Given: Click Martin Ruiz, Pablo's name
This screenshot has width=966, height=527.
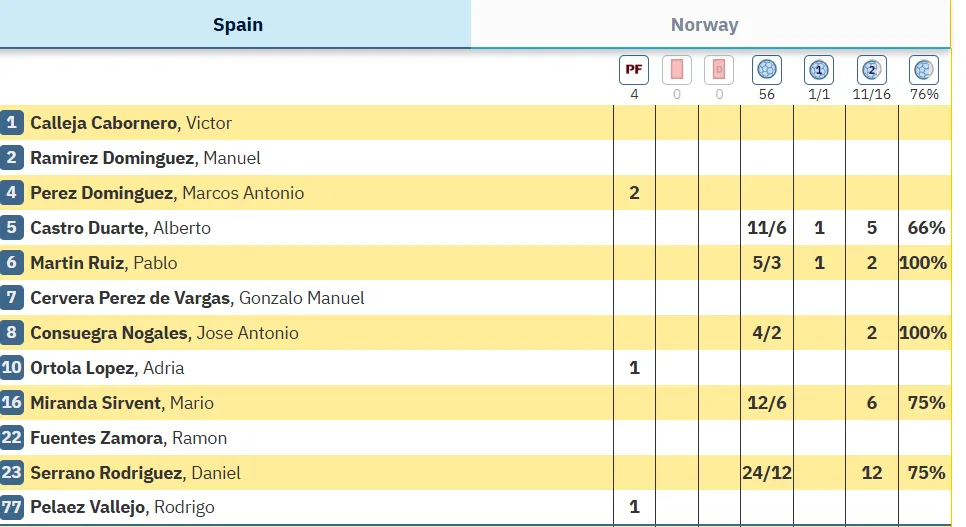Looking at the screenshot, I should [104, 263].
